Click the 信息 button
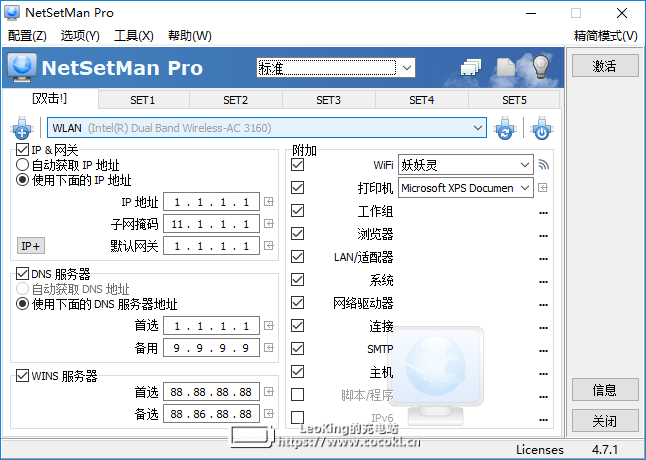This screenshot has width=646, height=460. pyautogui.click(x=604, y=390)
